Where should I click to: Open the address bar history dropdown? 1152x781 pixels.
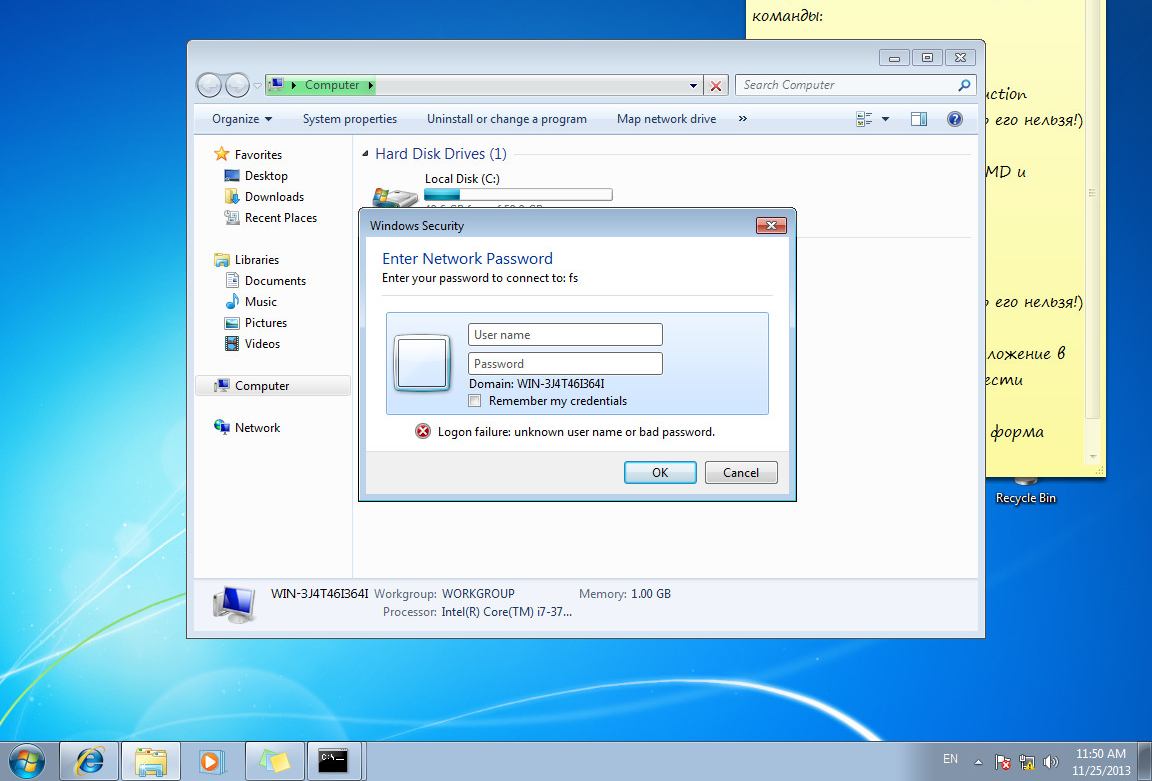693,86
